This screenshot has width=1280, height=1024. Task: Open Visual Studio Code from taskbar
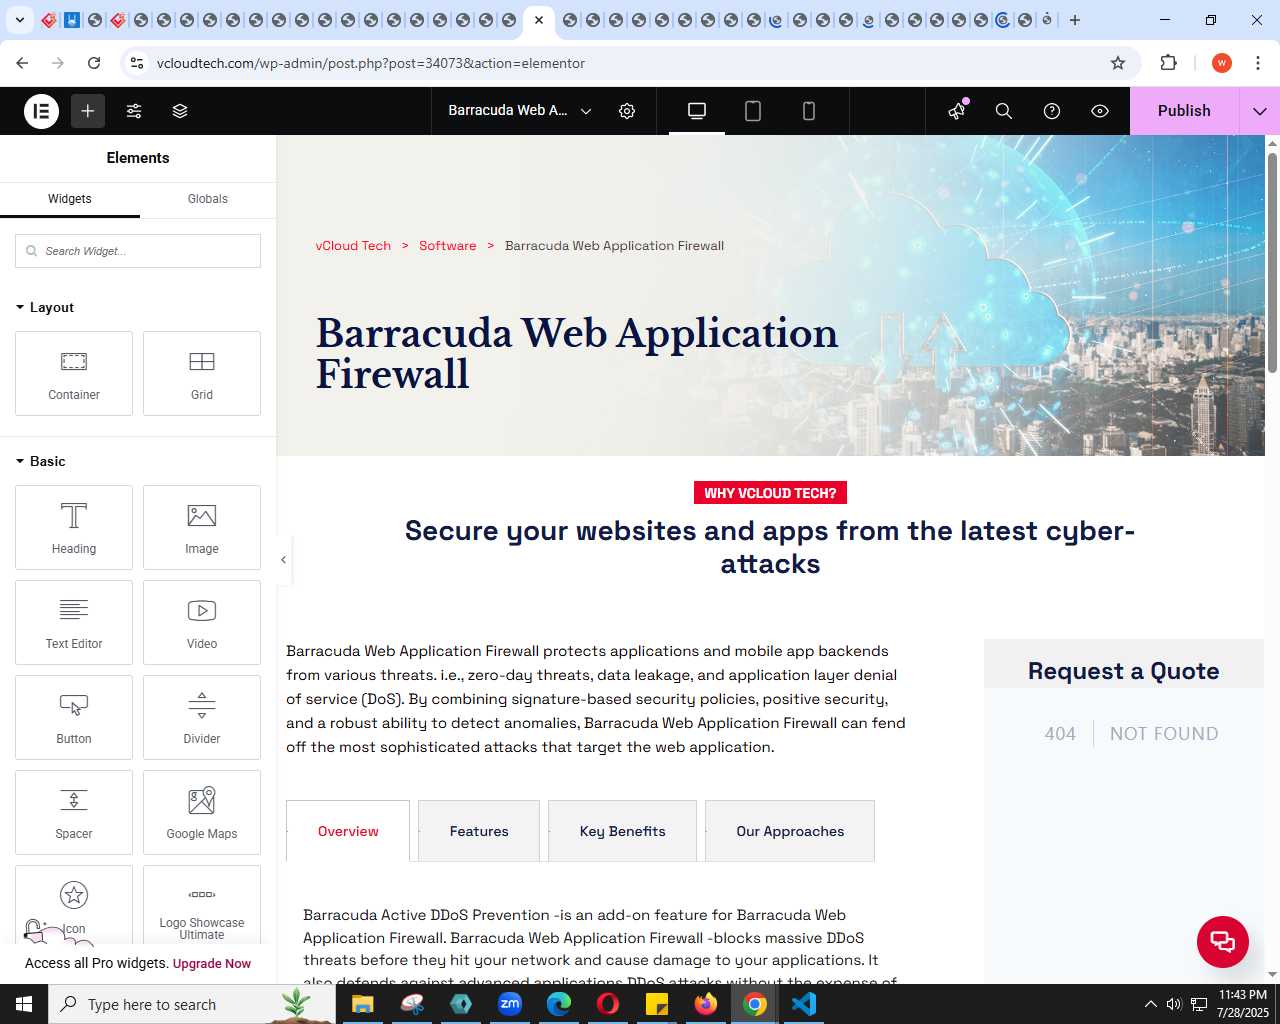point(804,1004)
